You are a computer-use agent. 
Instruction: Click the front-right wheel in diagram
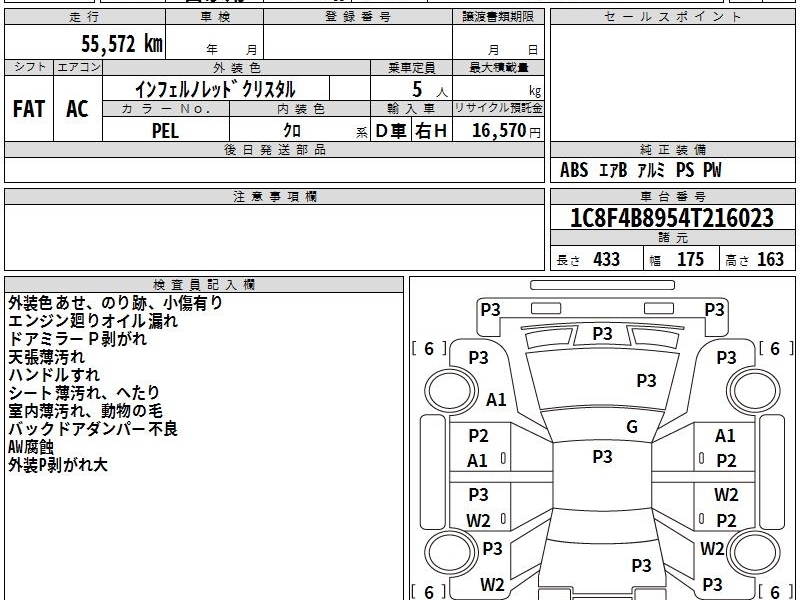[x=754, y=391]
